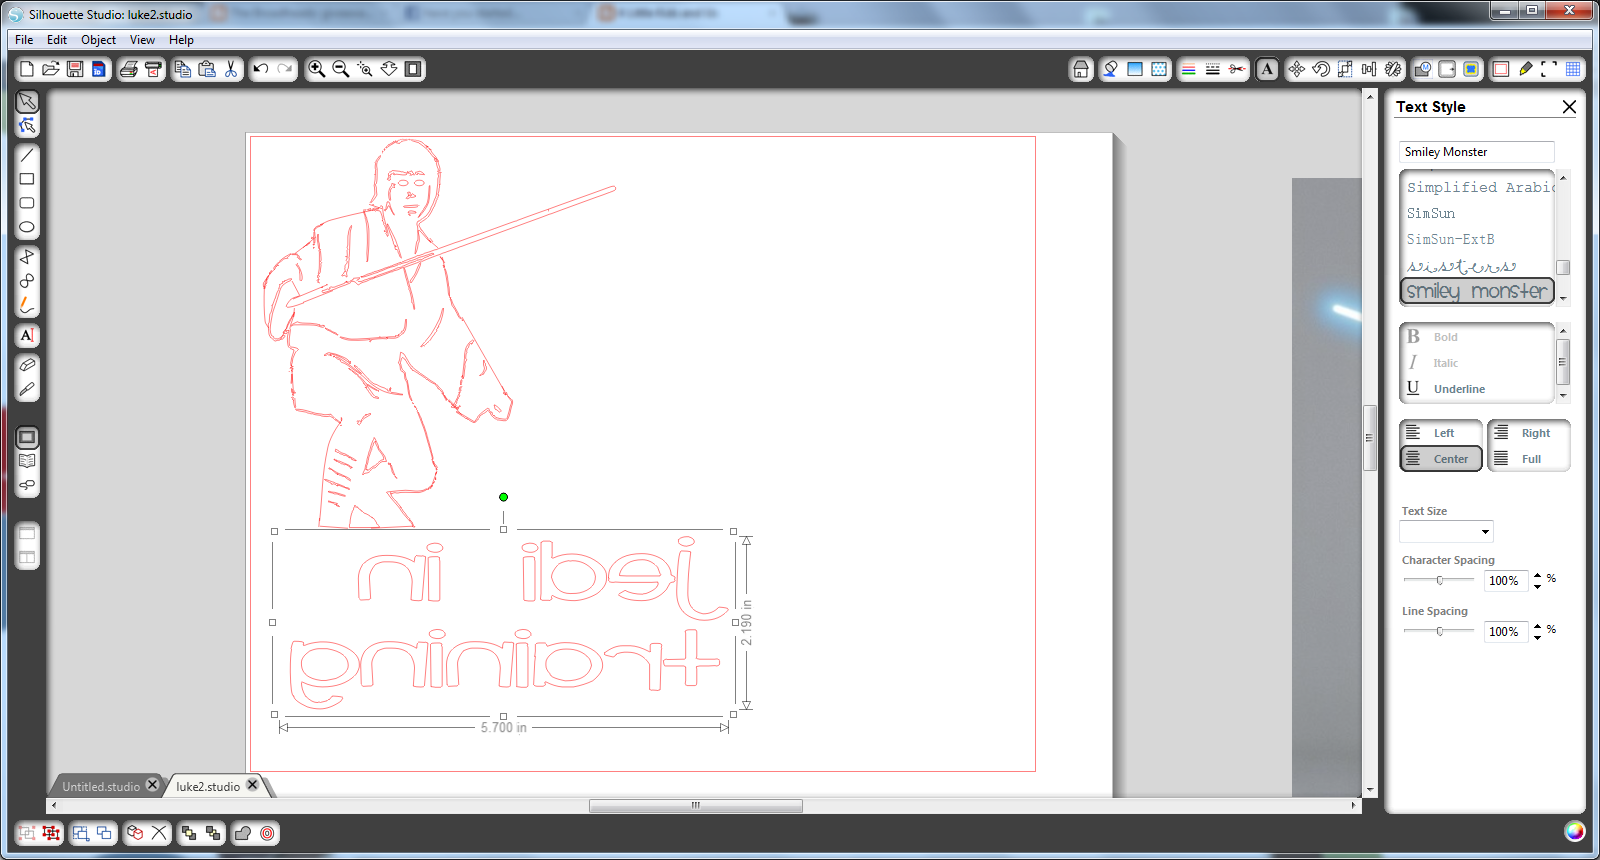Activate the Edit Points tool
The height and width of the screenshot is (860, 1600).
pyautogui.click(x=27, y=125)
